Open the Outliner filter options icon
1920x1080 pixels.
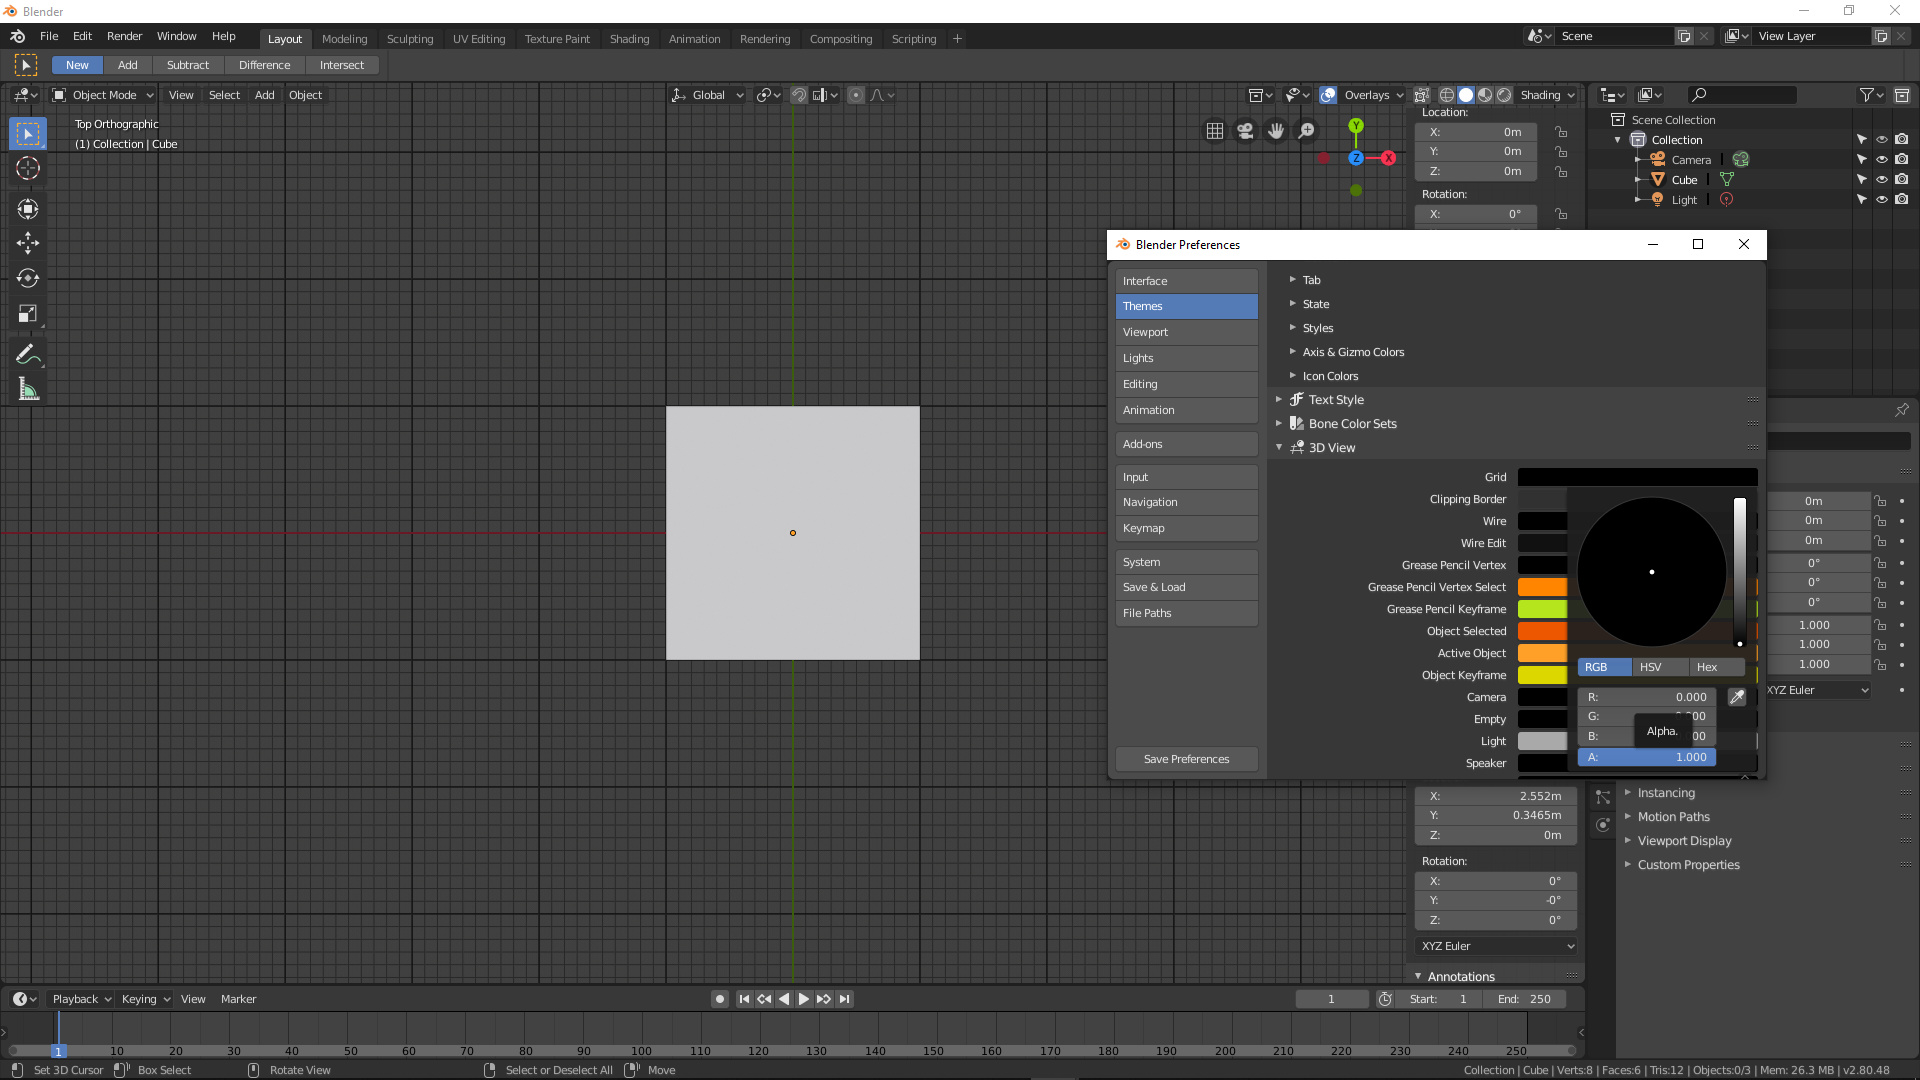1868,94
